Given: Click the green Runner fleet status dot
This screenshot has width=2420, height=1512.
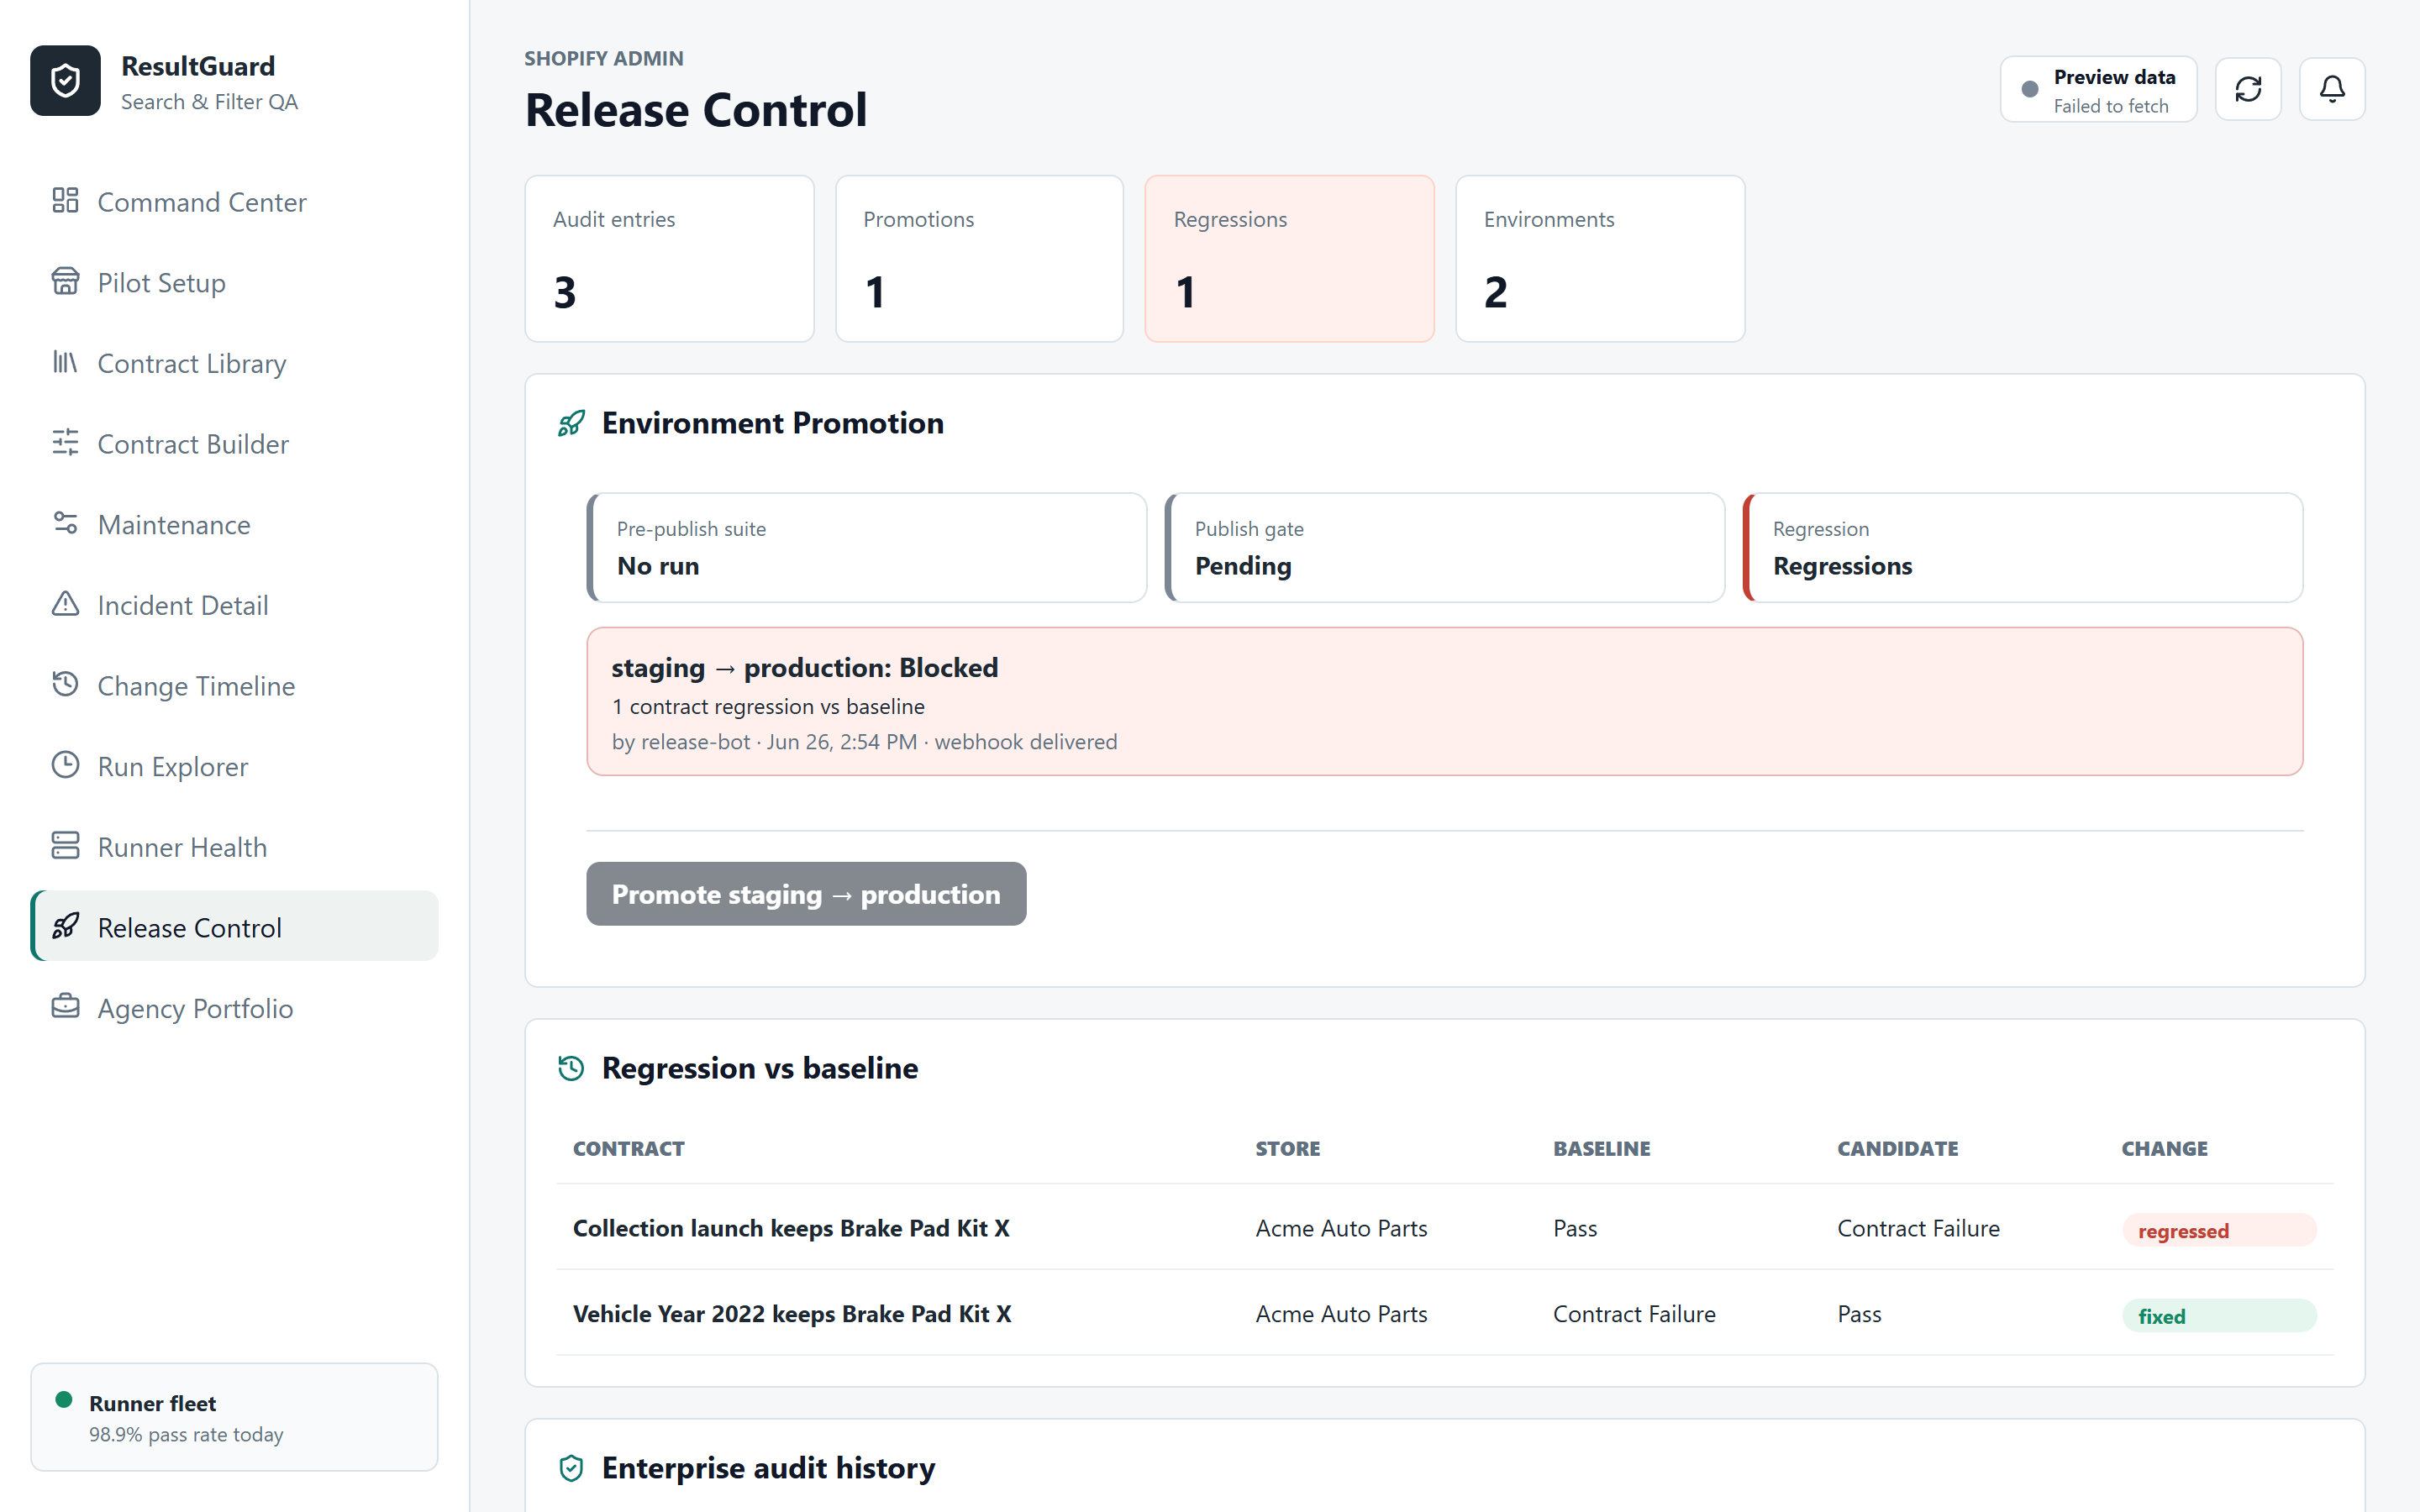Looking at the screenshot, I should (64, 1400).
